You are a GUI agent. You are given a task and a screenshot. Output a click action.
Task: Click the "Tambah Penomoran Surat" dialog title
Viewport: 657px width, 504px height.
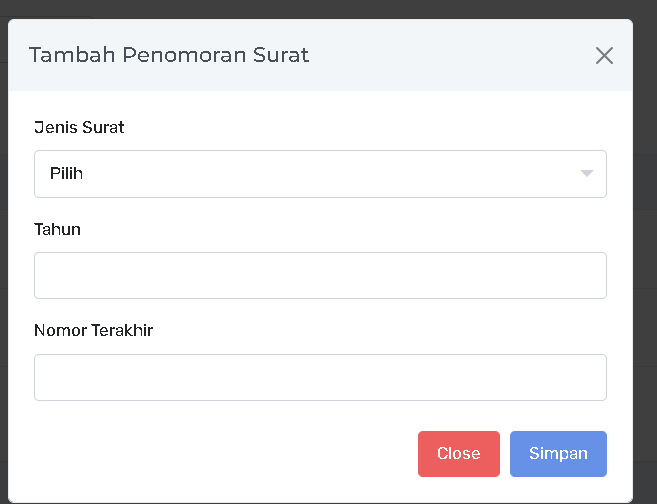coord(169,55)
